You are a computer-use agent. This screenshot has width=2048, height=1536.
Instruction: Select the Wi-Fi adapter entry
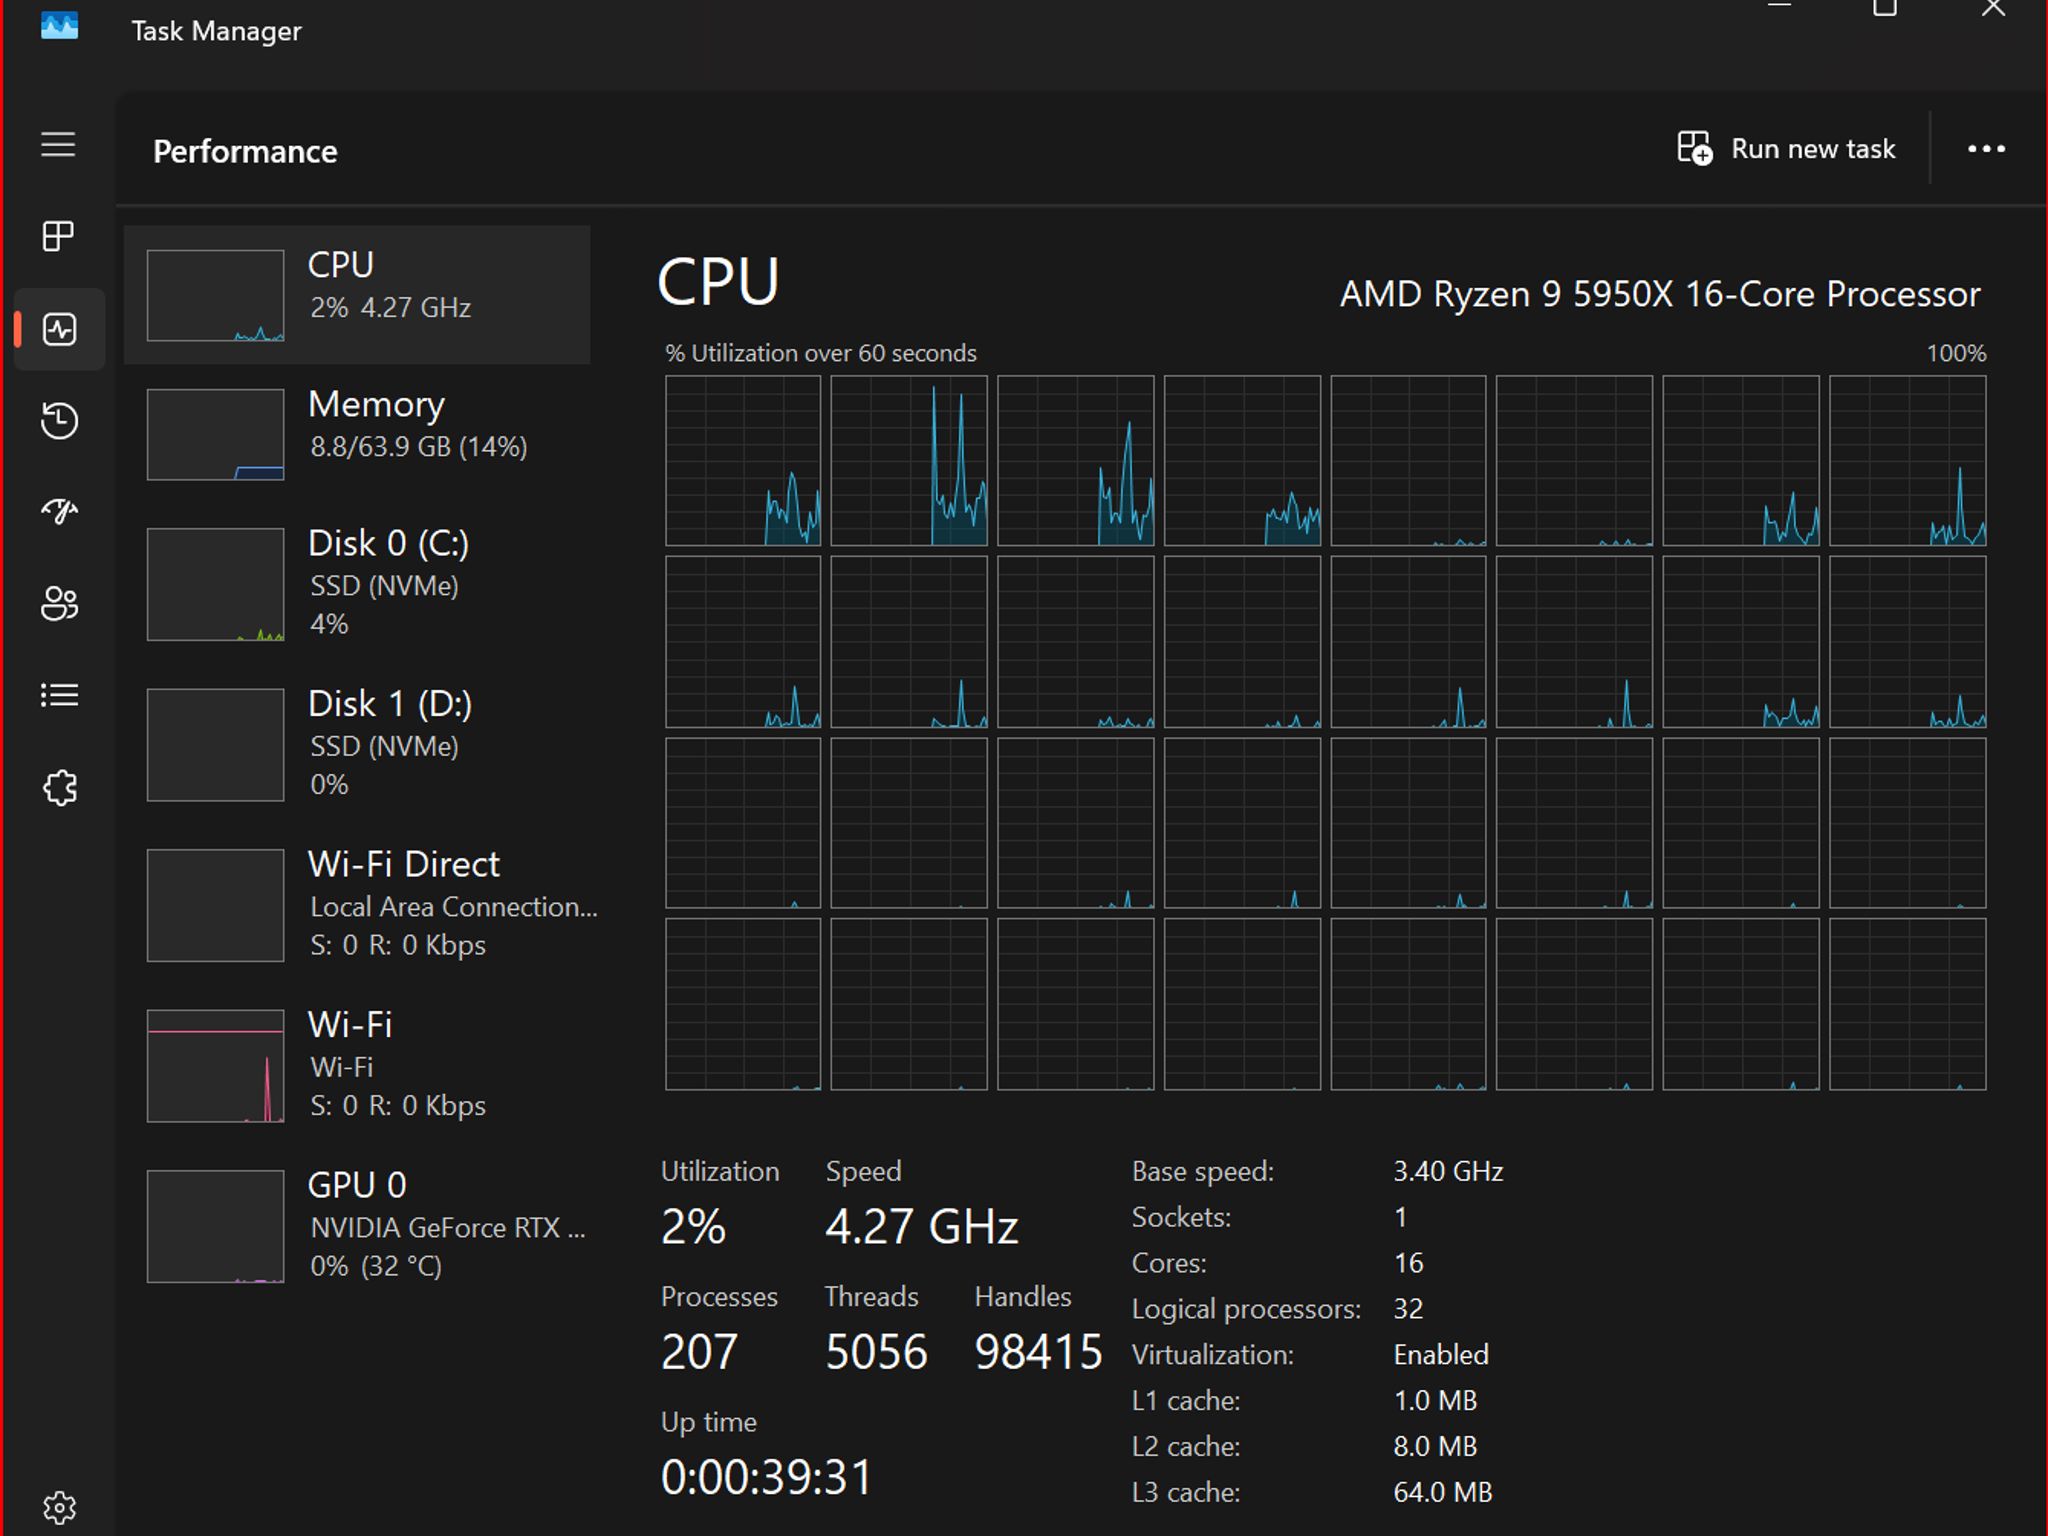point(357,1065)
